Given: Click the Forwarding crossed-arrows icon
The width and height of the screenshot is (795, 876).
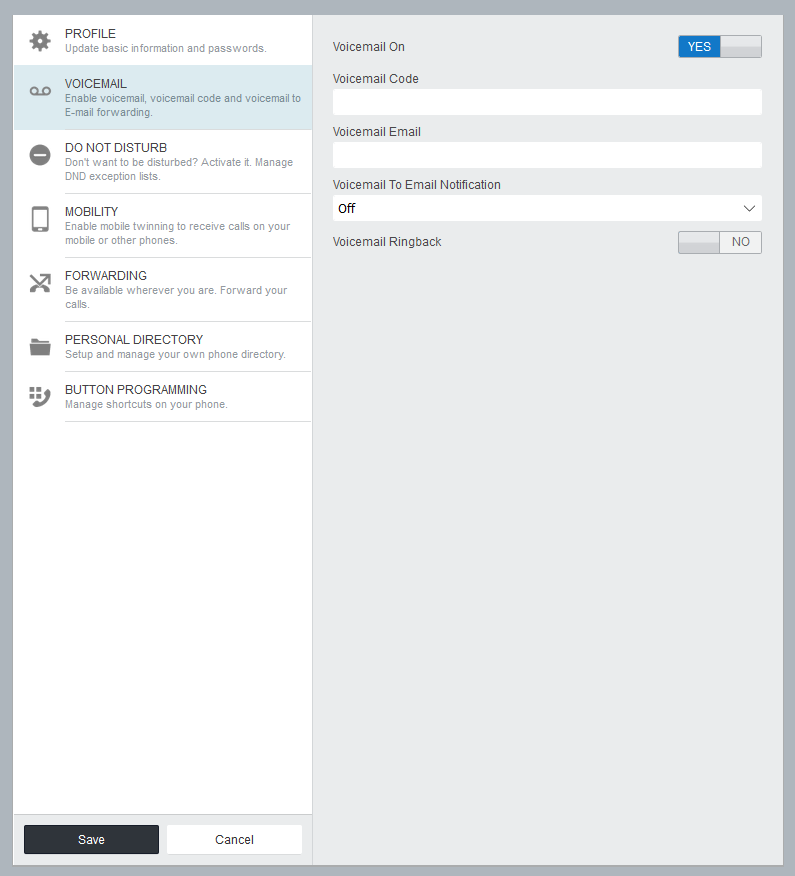Looking at the screenshot, I should tap(40, 283).
